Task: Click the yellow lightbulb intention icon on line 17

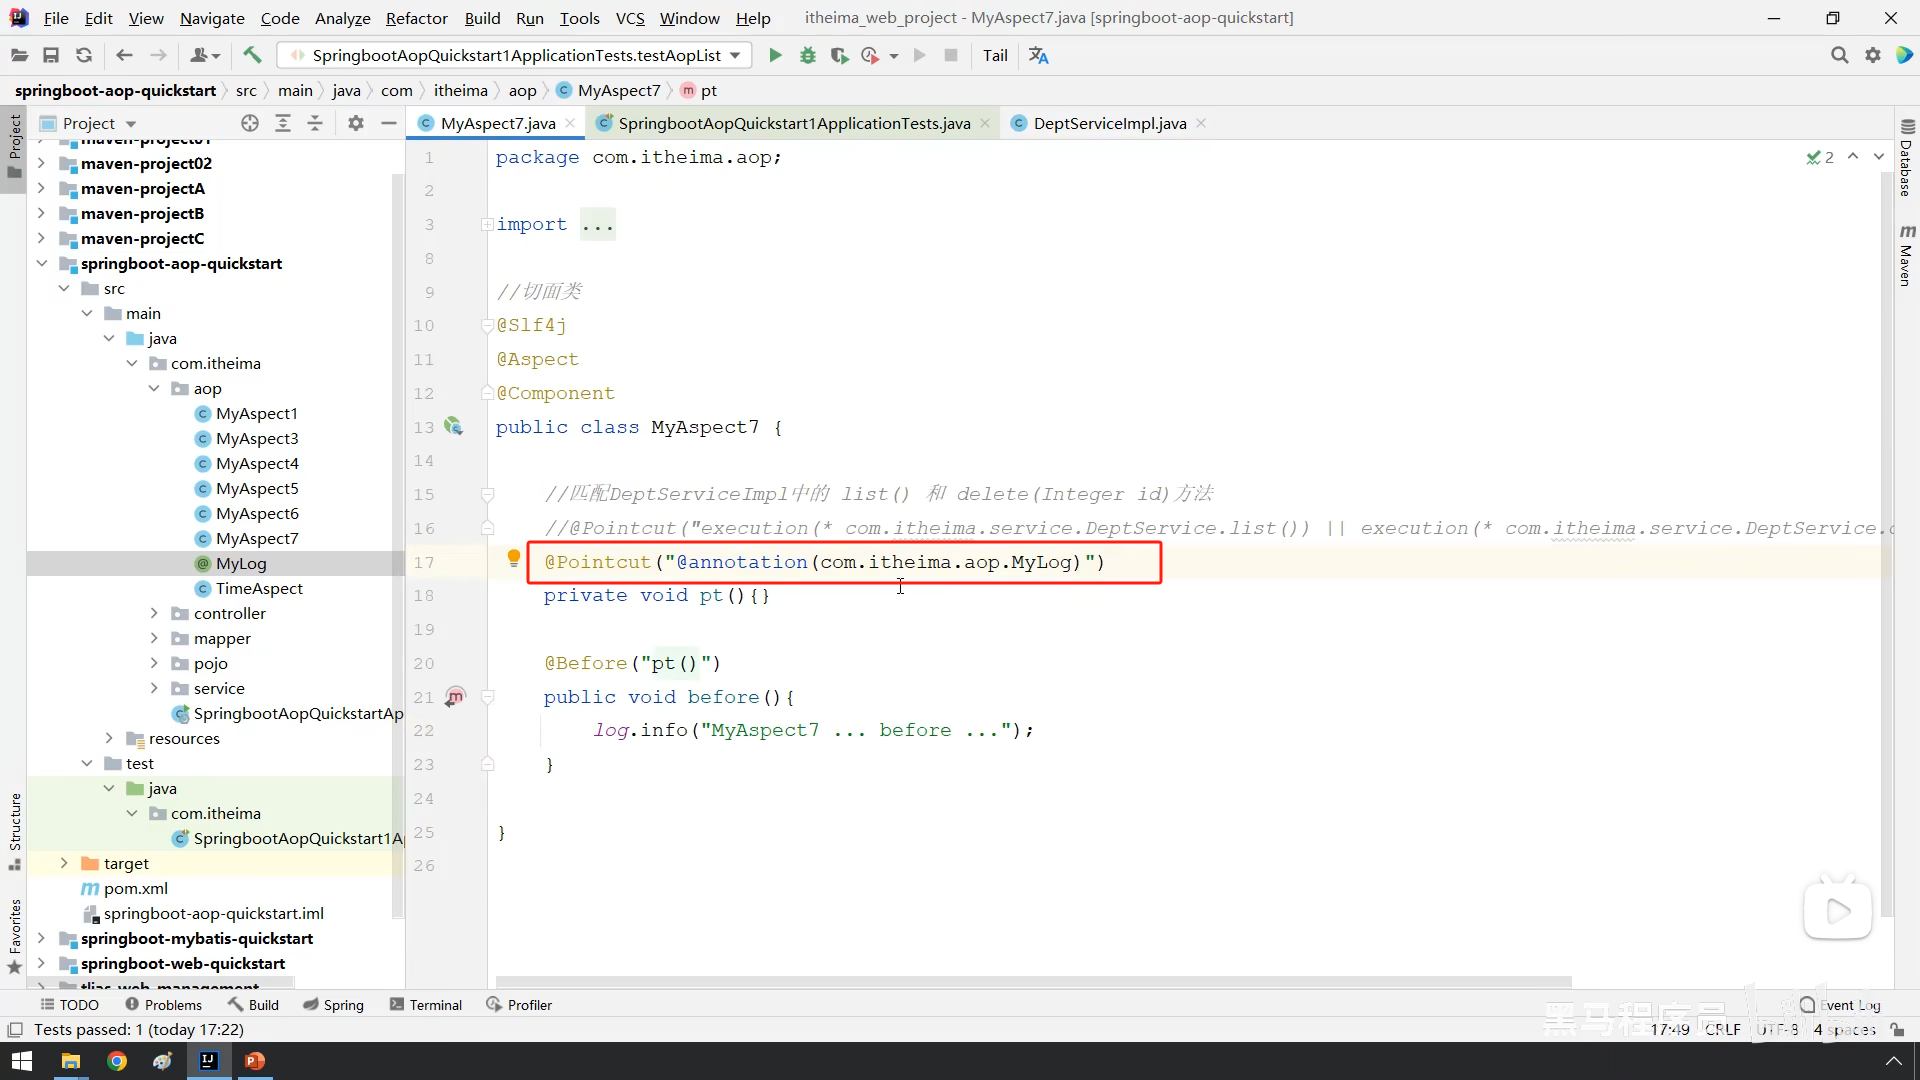Action: point(513,558)
